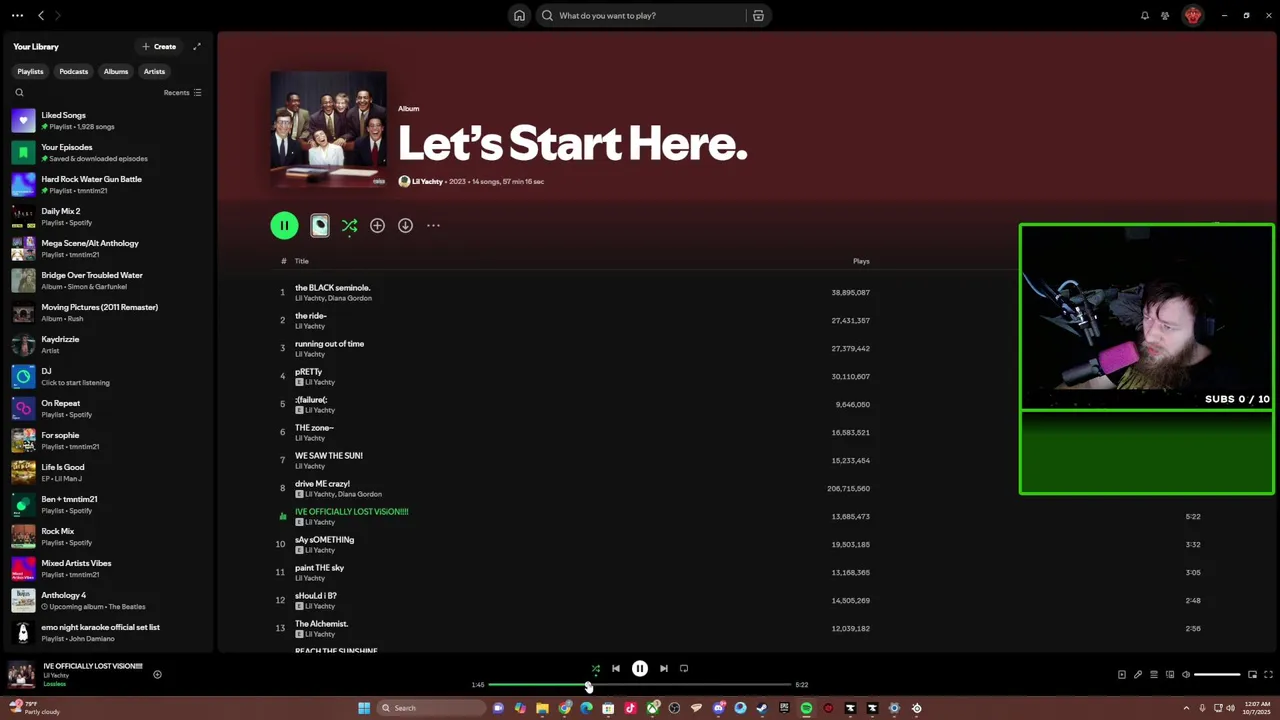Go to Spotify Home

(x=519, y=15)
